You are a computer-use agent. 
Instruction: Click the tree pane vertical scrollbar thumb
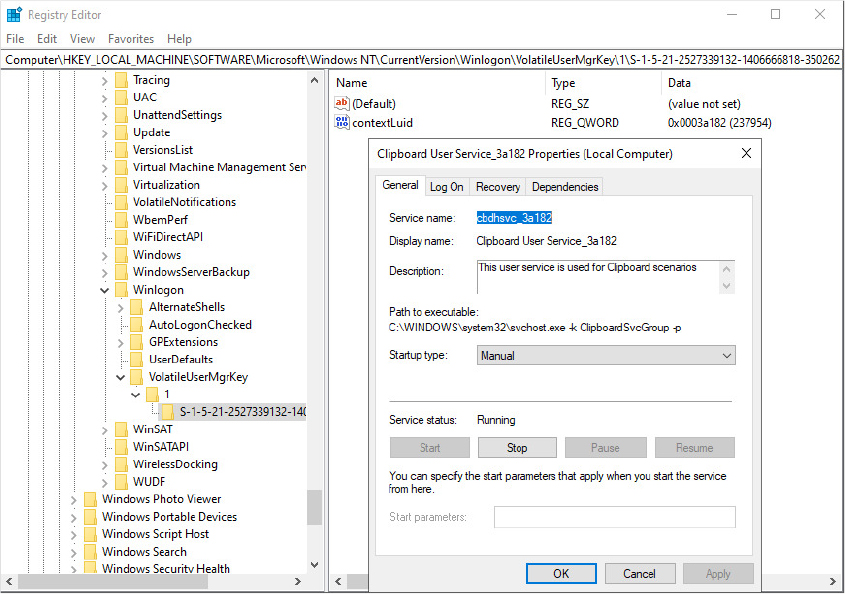314,507
